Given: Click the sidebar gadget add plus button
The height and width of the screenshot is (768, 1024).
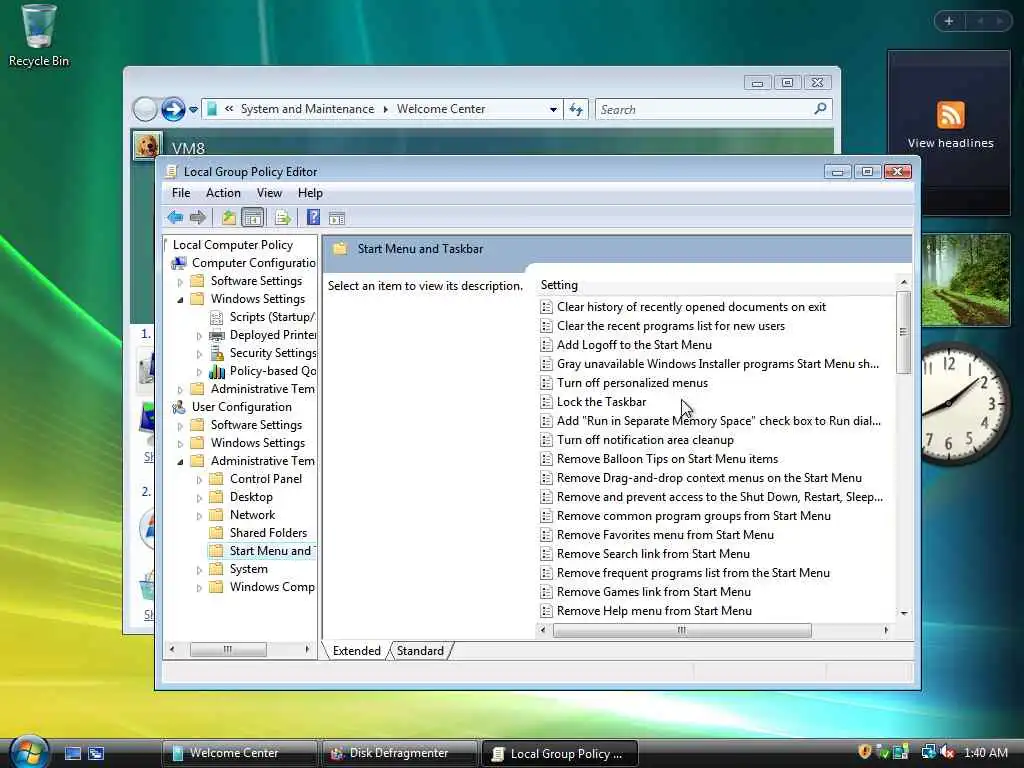Looking at the screenshot, I should point(949,21).
